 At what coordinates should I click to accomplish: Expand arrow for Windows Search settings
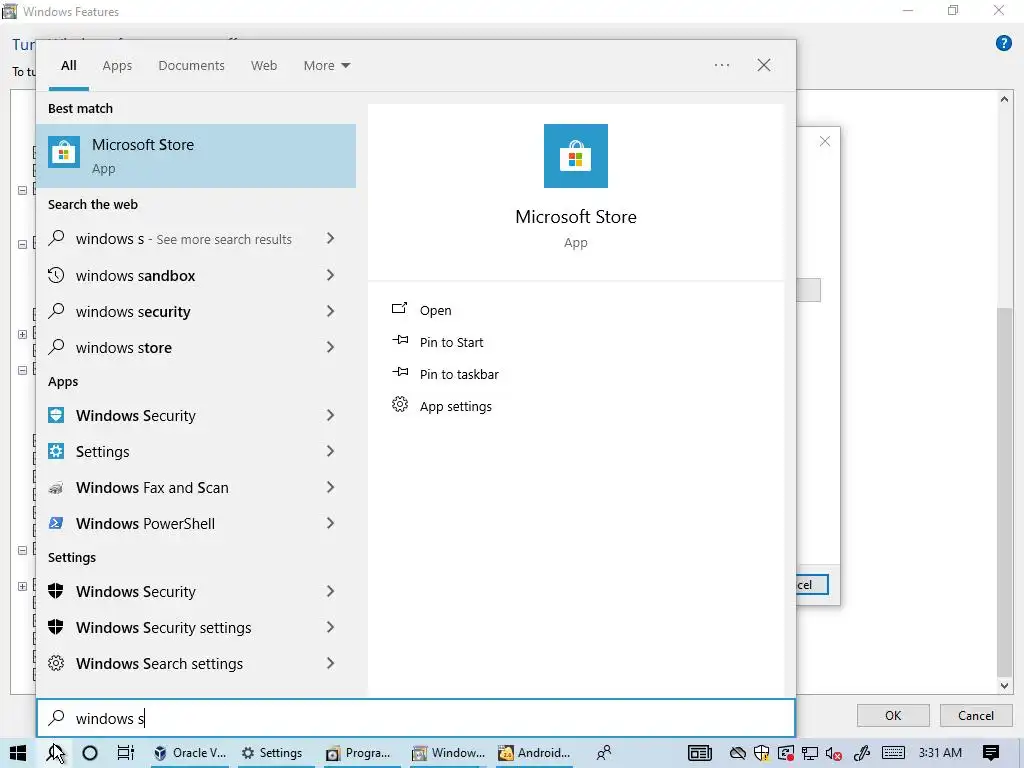(330, 663)
